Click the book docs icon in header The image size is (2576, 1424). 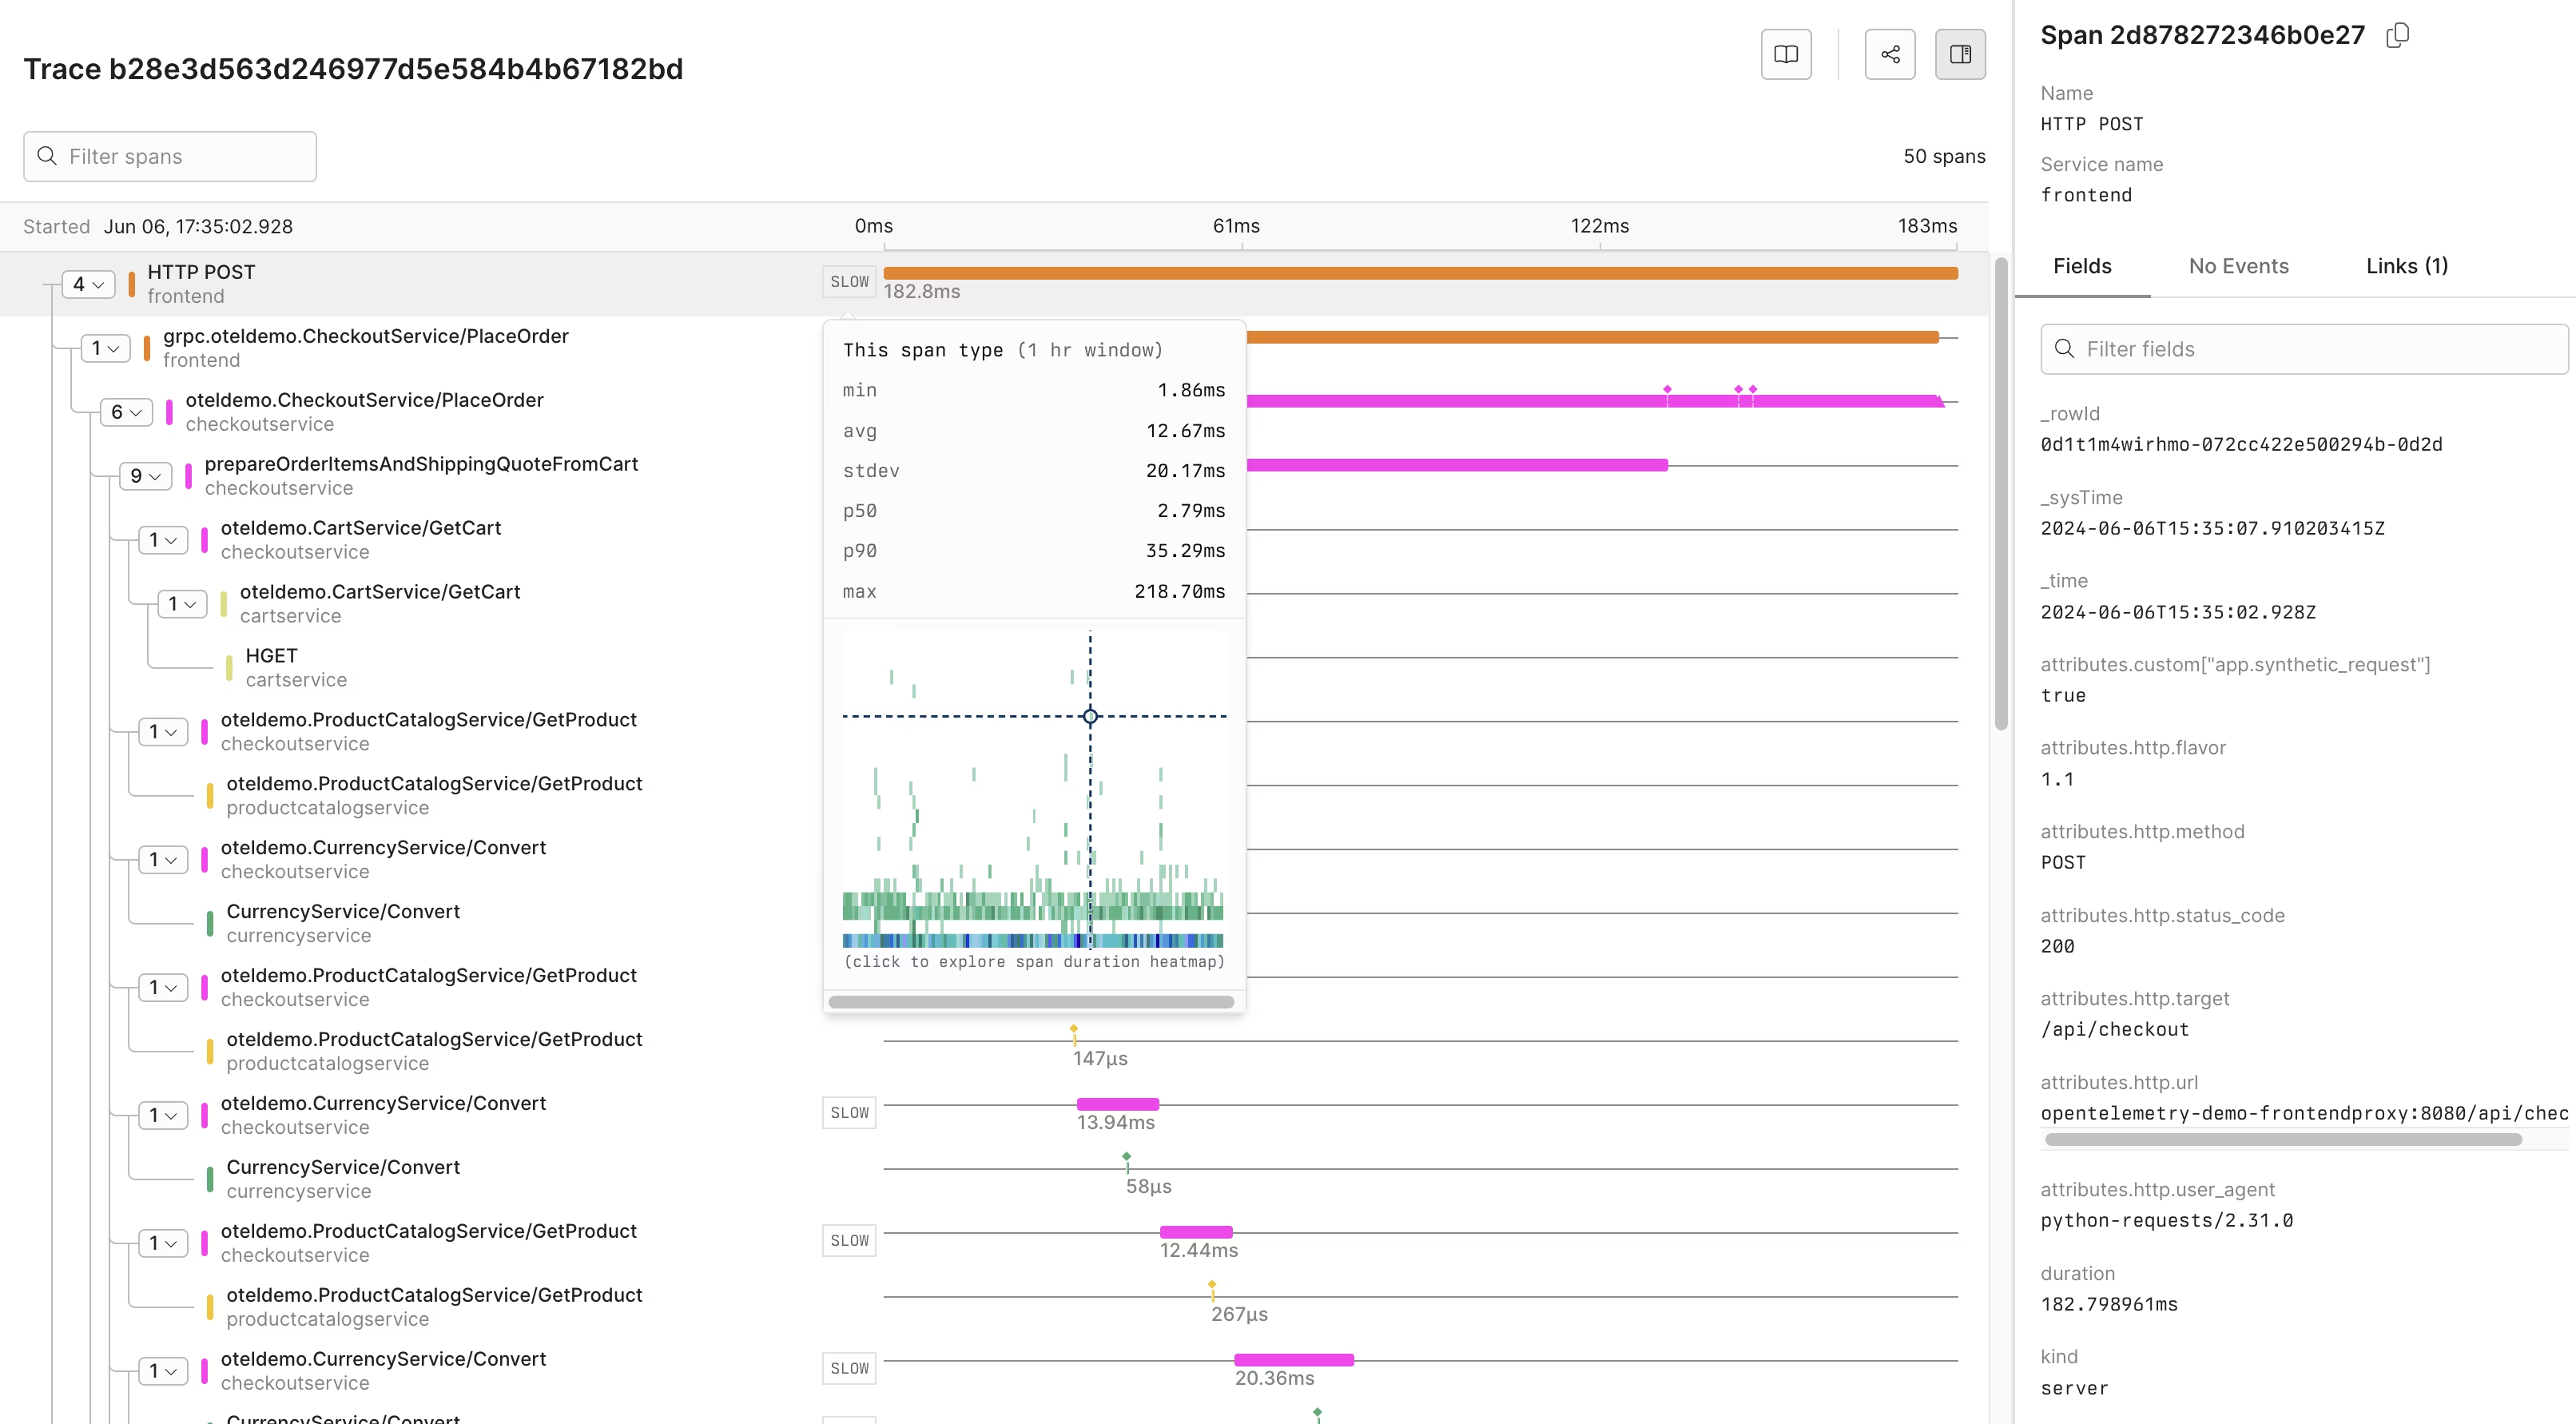click(x=1785, y=54)
